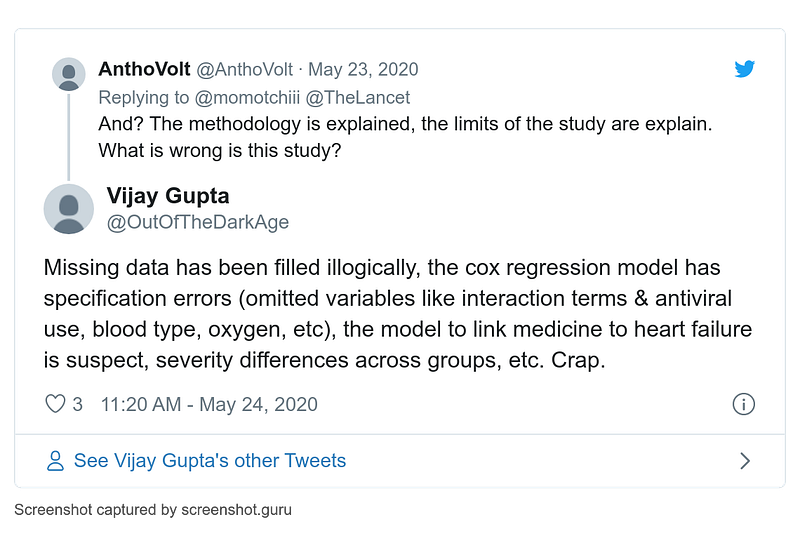Click the blurred caption below the tweet card
The width and height of the screenshot is (800, 533).
152,509
